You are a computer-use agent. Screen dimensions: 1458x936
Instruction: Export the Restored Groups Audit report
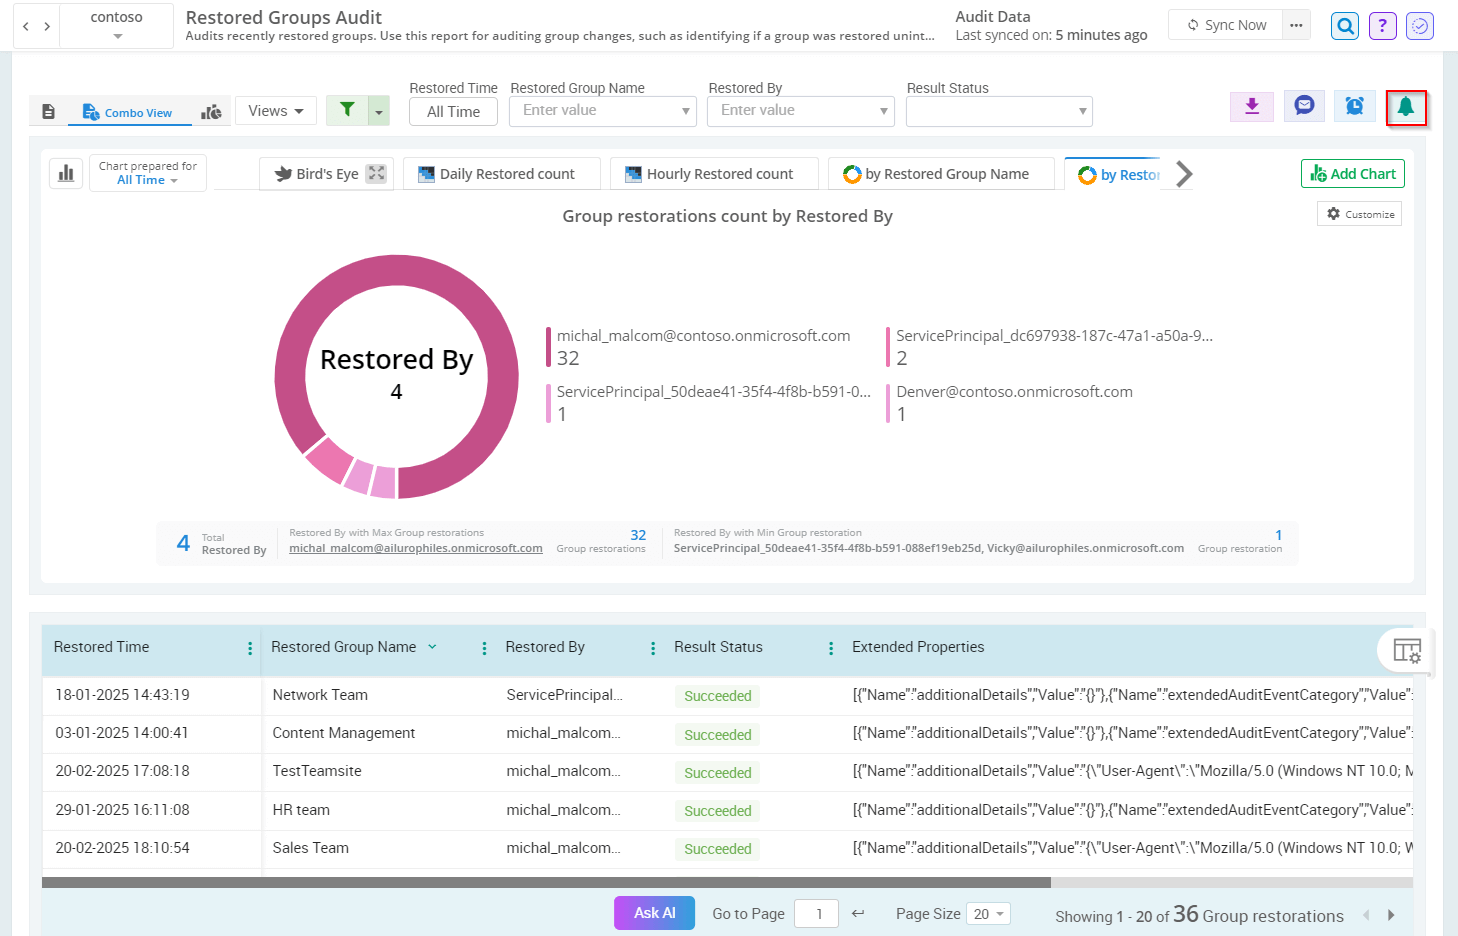click(x=1251, y=105)
